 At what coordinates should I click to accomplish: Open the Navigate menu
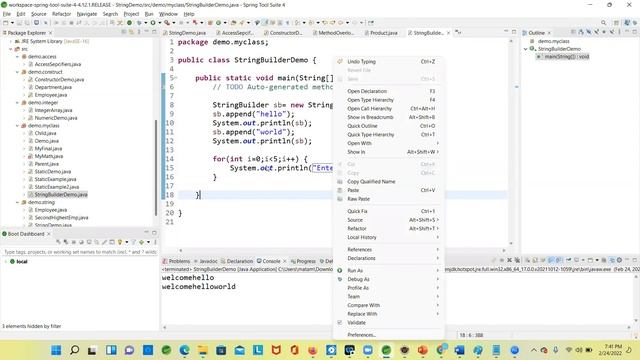pyautogui.click(x=87, y=14)
